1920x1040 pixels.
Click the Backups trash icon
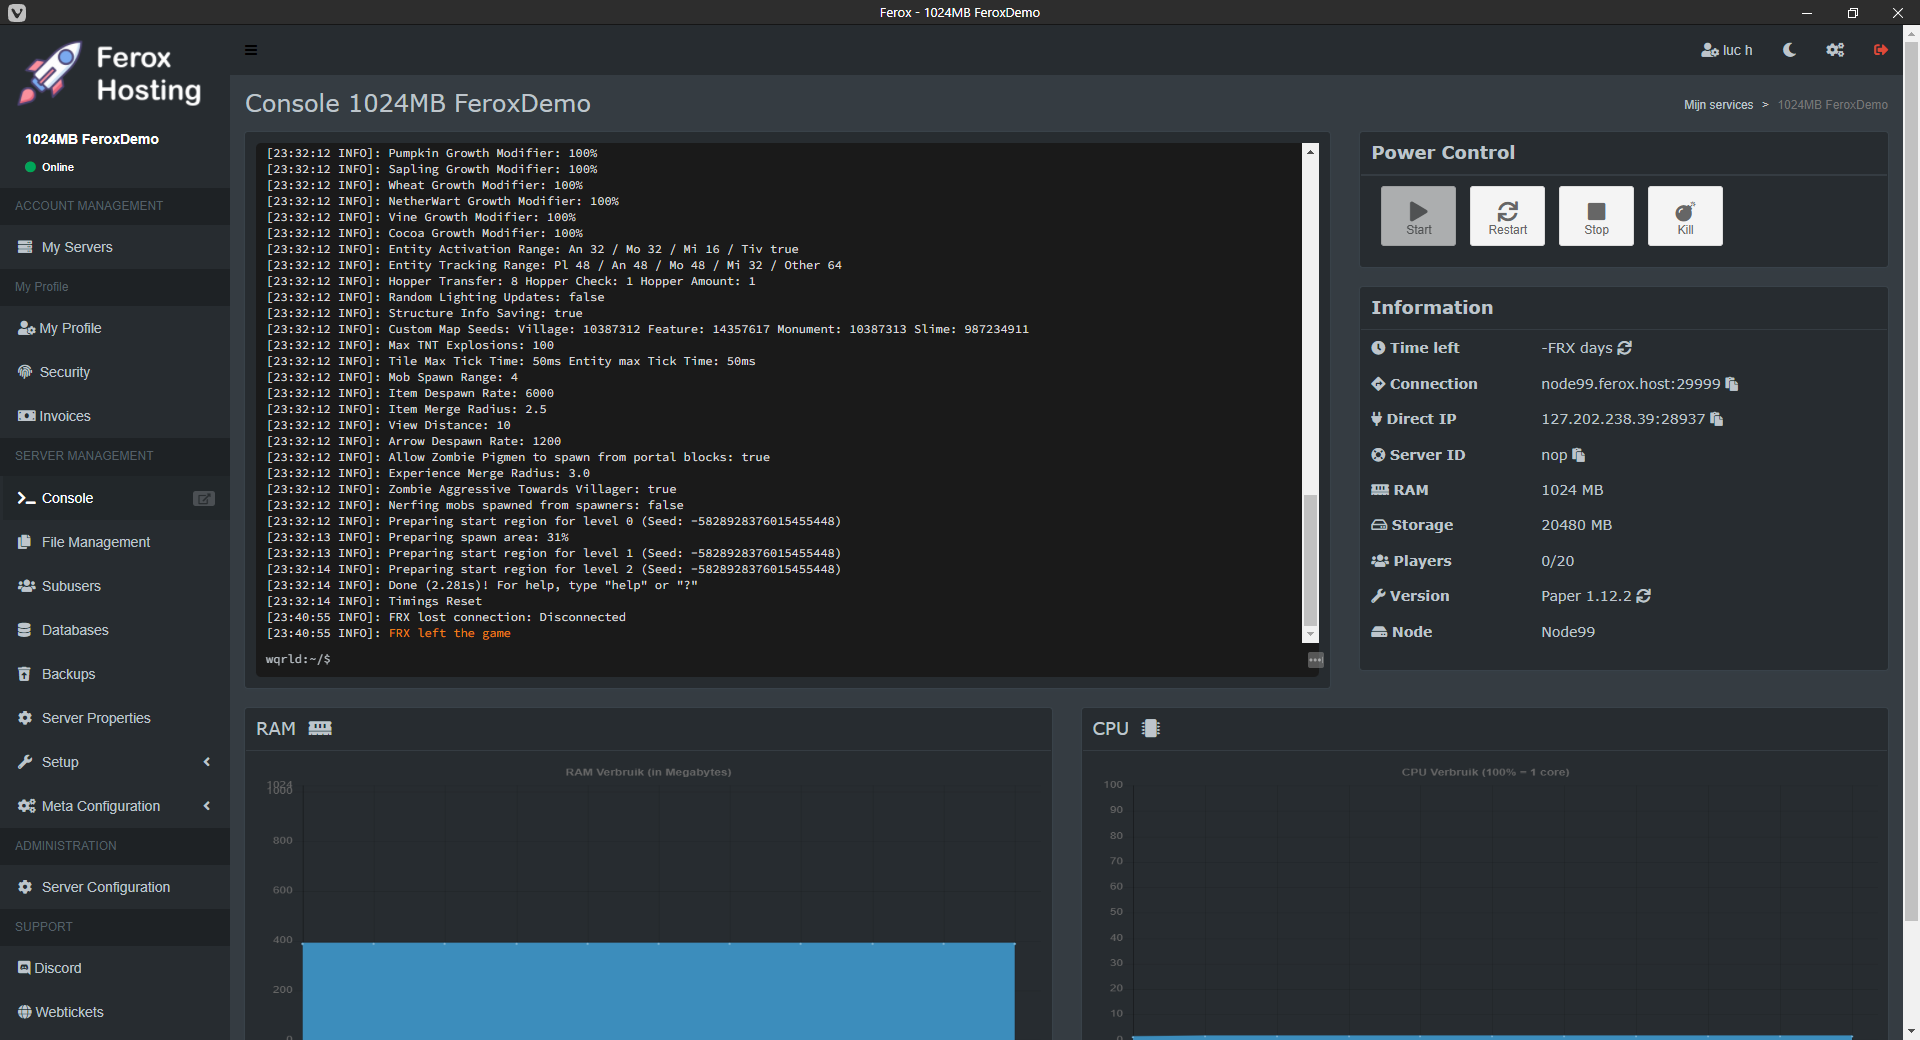point(24,674)
